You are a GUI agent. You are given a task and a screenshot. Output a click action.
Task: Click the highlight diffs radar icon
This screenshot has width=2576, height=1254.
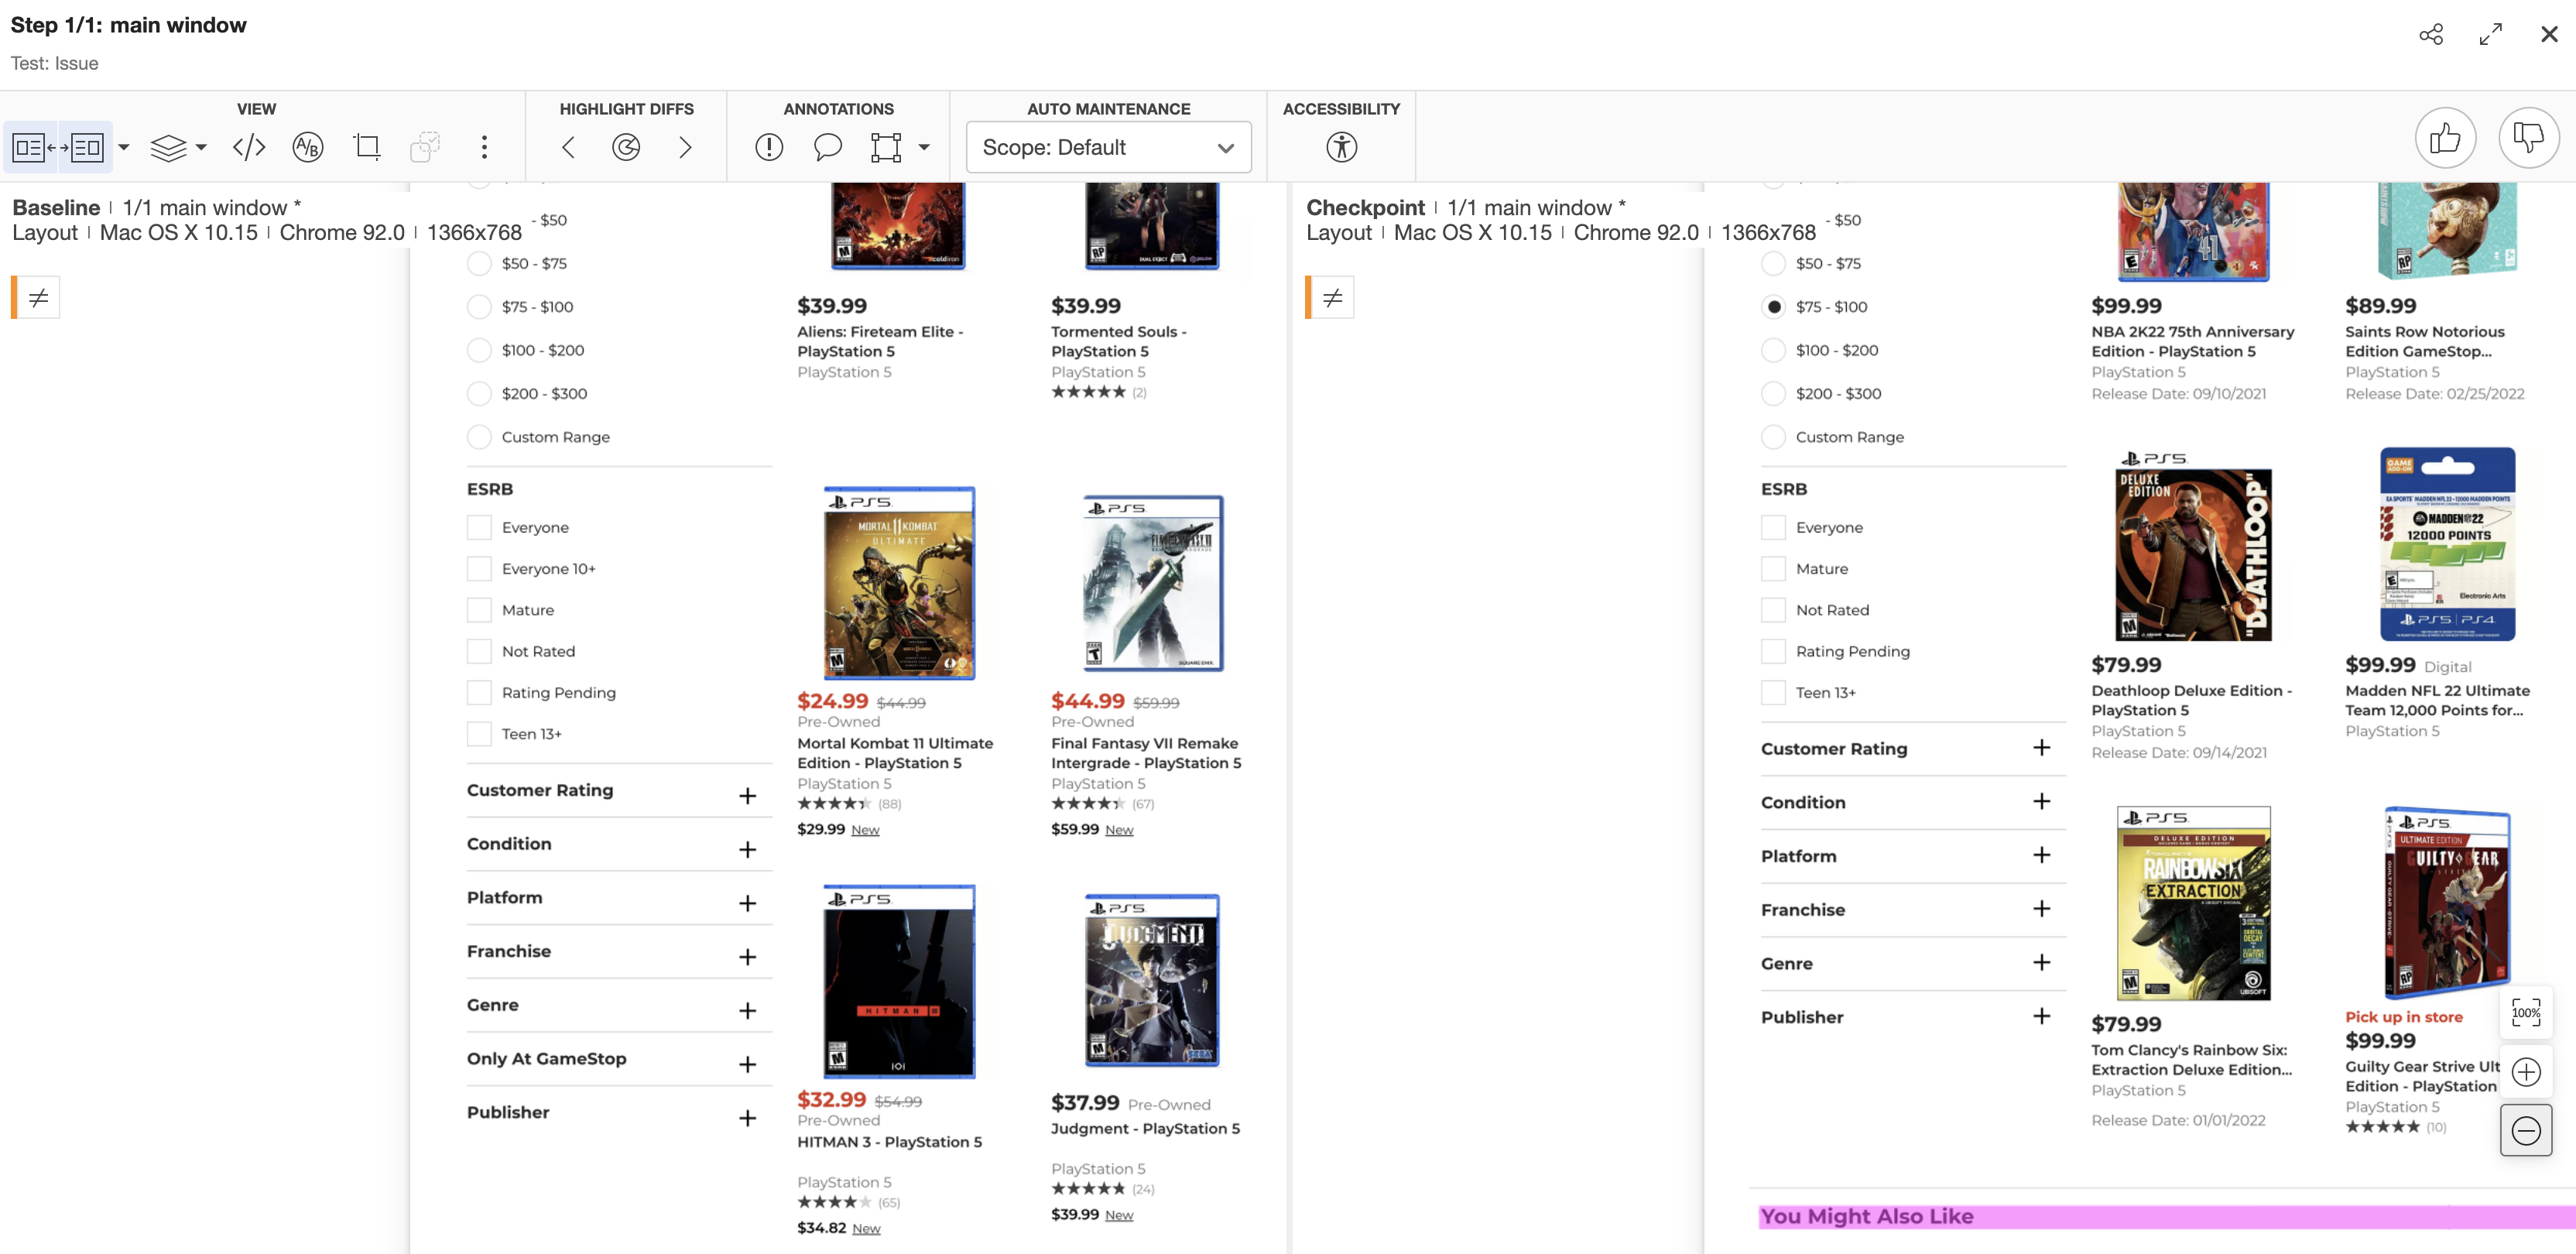point(626,148)
